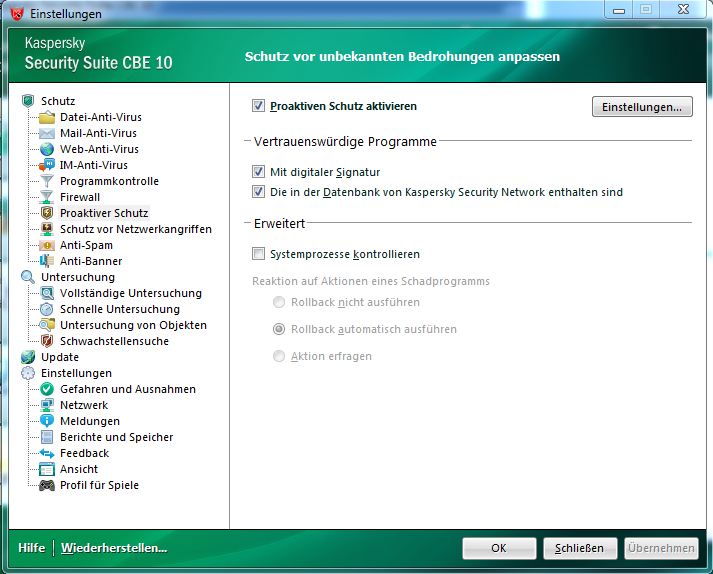Click the Anti-Banner icon
The width and height of the screenshot is (713, 574).
click(47, 261)
